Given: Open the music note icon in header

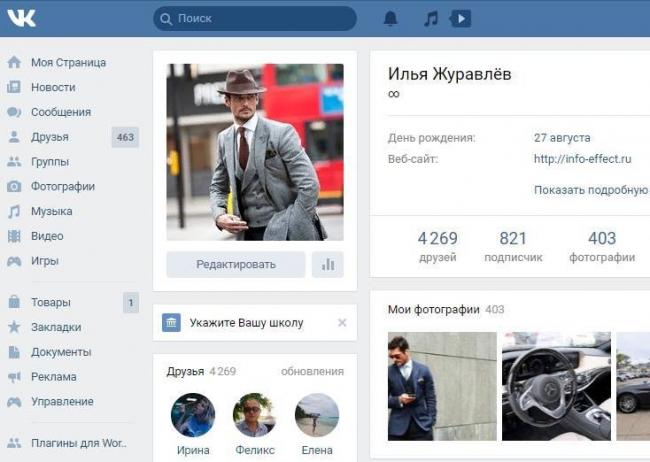Looking at the screenshot, I should pyautogui.click(x=431, y=18).
